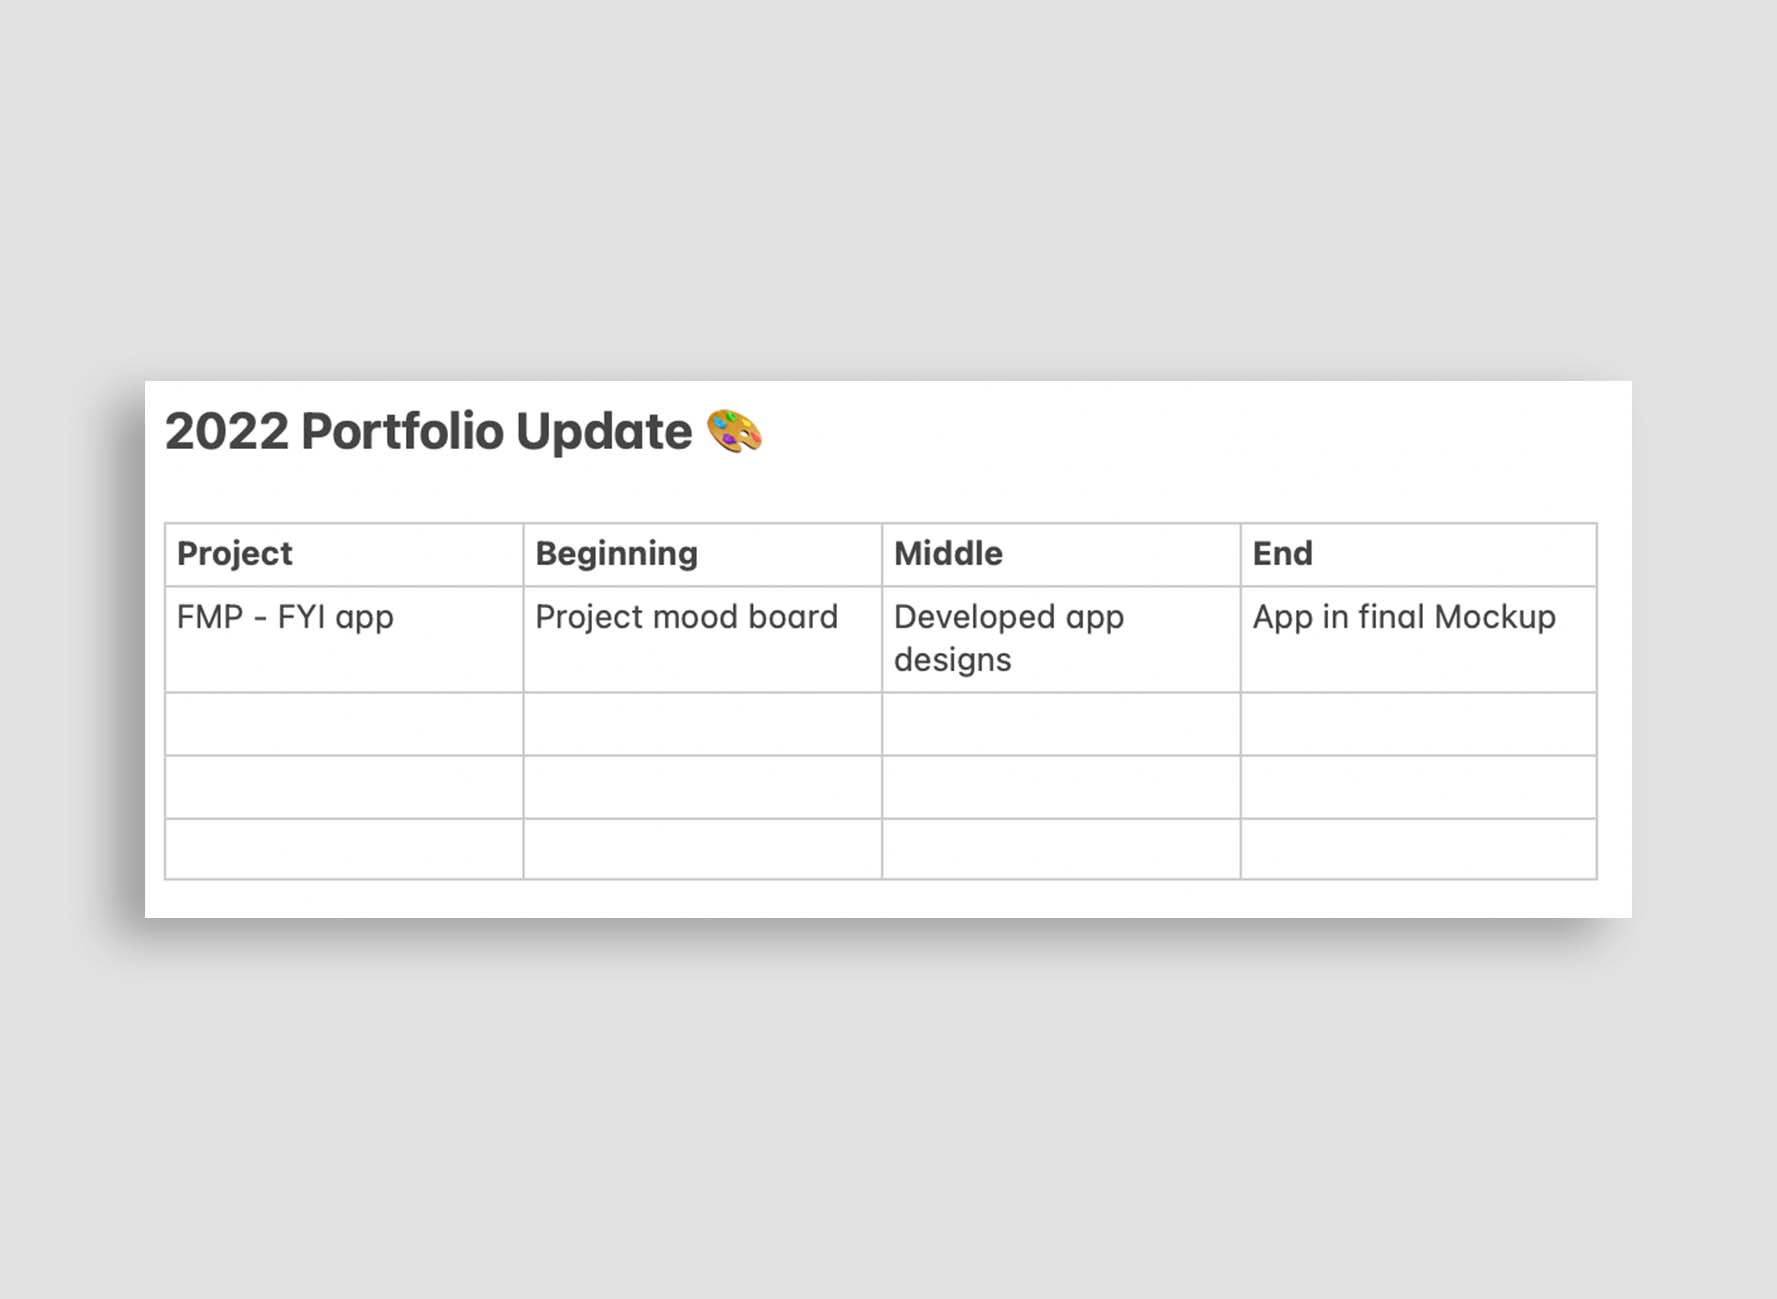Click empty End cell in fourth row
Screen dimensions: 1777x1299
[x=1419, y=787]
